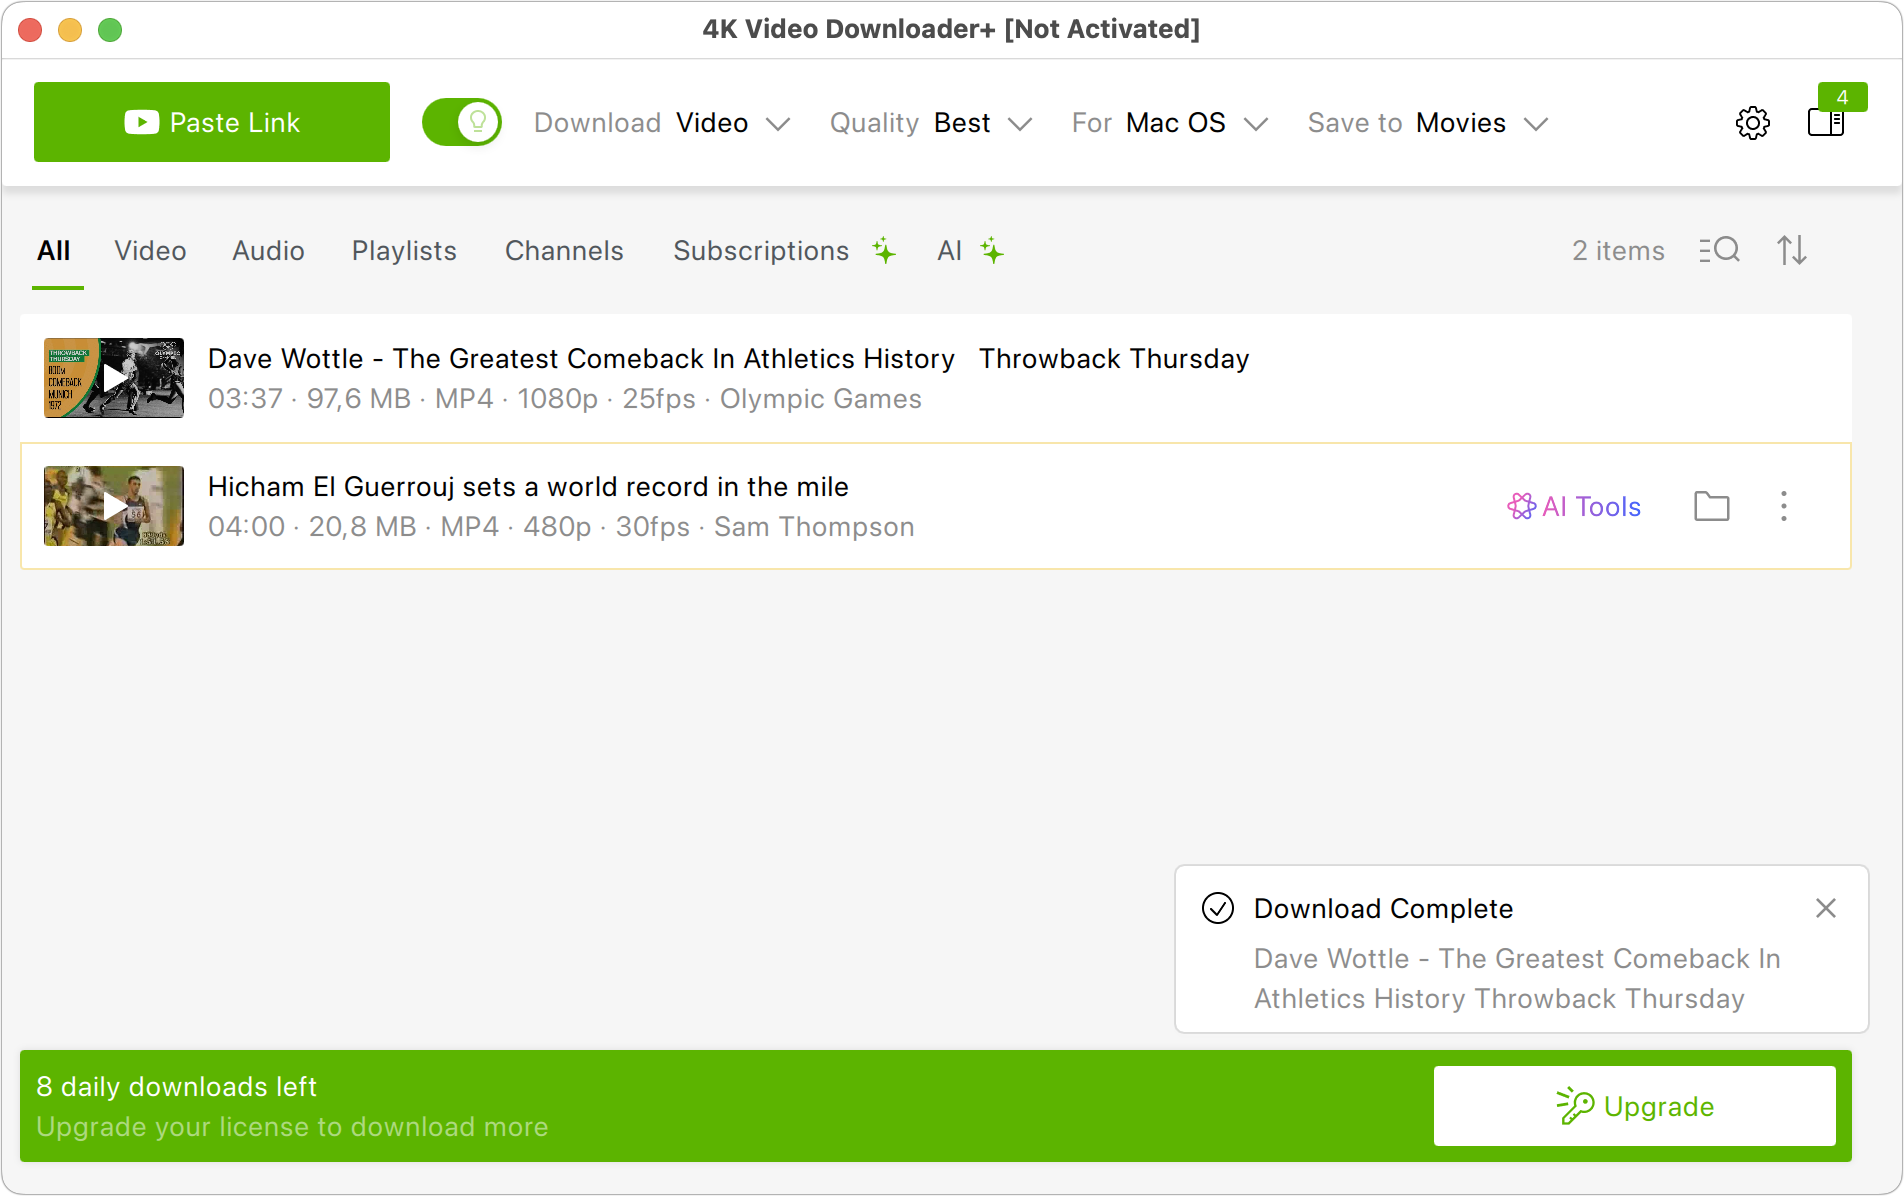Click the sparkle icon beside AI tab
Image resolution: width=1904 pixels, height=1196 pixels.
tap(992, 250)
